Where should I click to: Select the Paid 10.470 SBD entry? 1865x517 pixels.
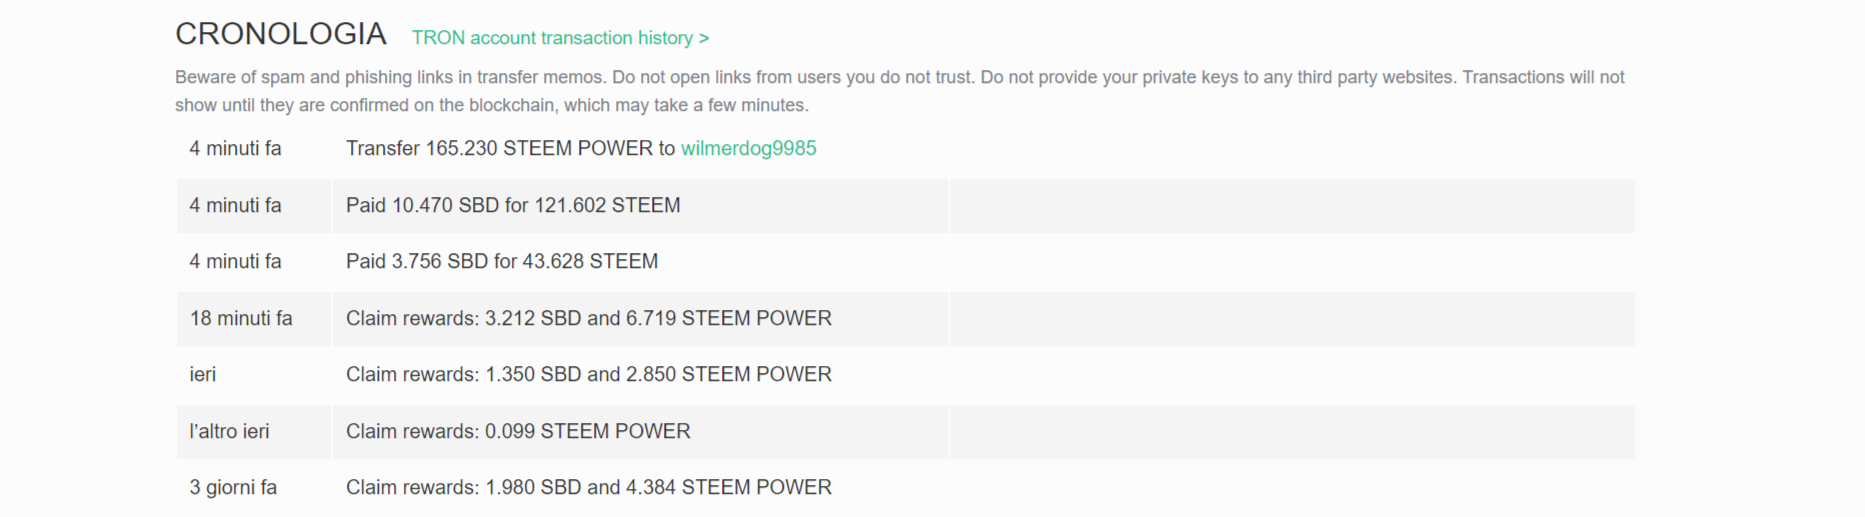512,205
